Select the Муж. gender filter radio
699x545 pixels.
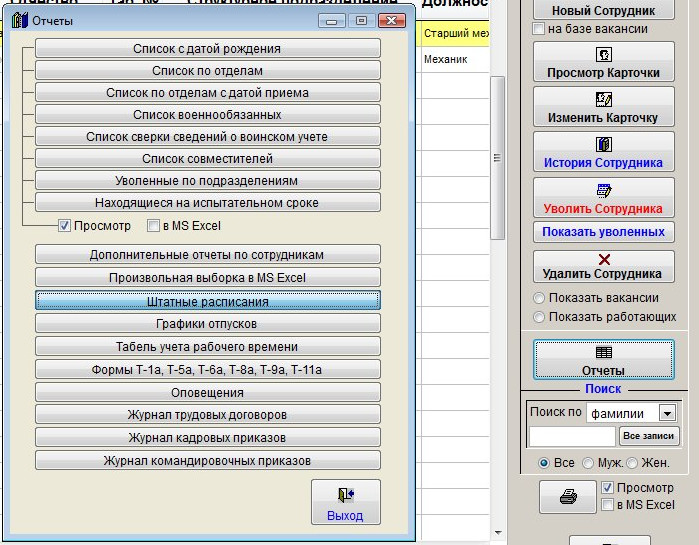coord(588,463)
